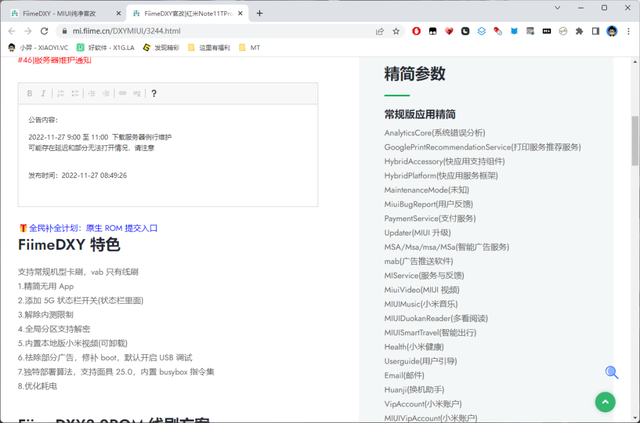Image resolution: width=640 pixels, height=423 pixels.
Task: Open the Chrome three-dot menu
Action: [x=627, y=31]
